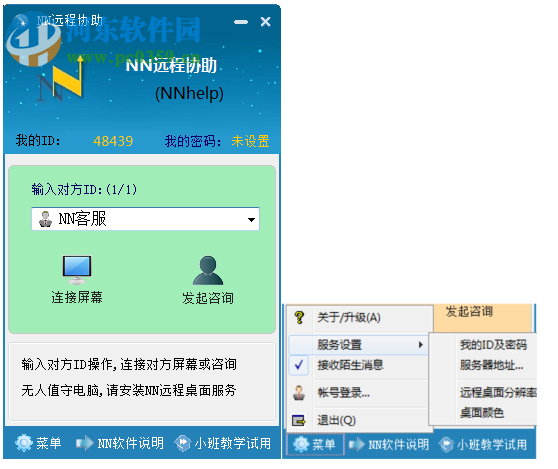Viewport: 558px width, 469px height.
Task: Click the hint text 无人值守电脑,请安装NN远程桌面服务
Action: [129, 390]
